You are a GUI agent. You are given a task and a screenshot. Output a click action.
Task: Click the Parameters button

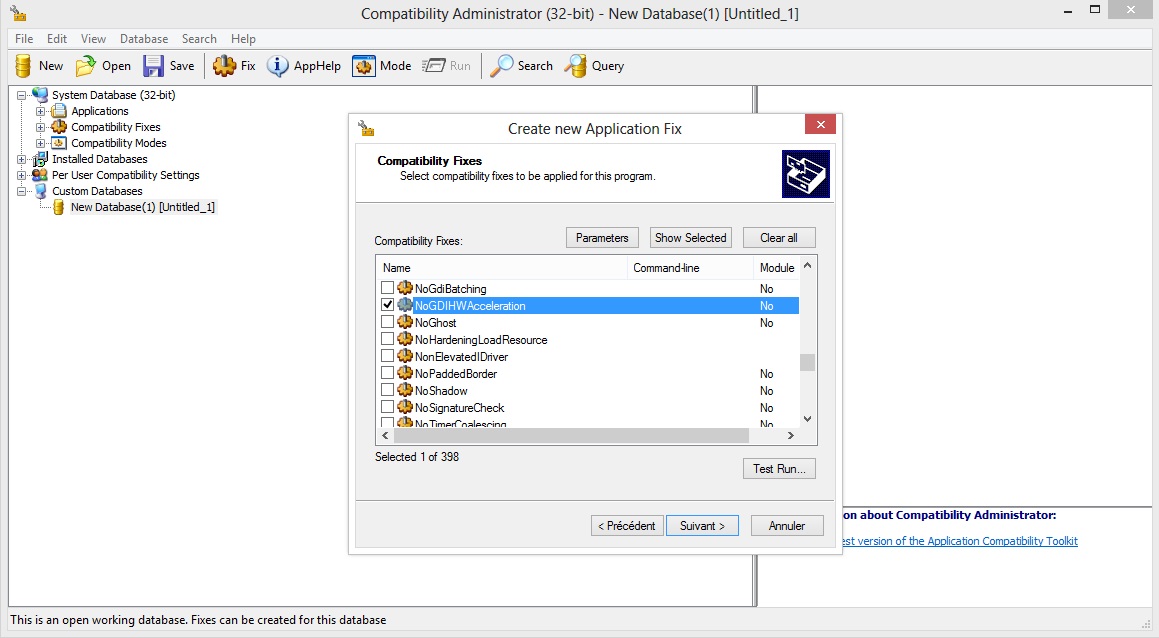pos(602,237)
